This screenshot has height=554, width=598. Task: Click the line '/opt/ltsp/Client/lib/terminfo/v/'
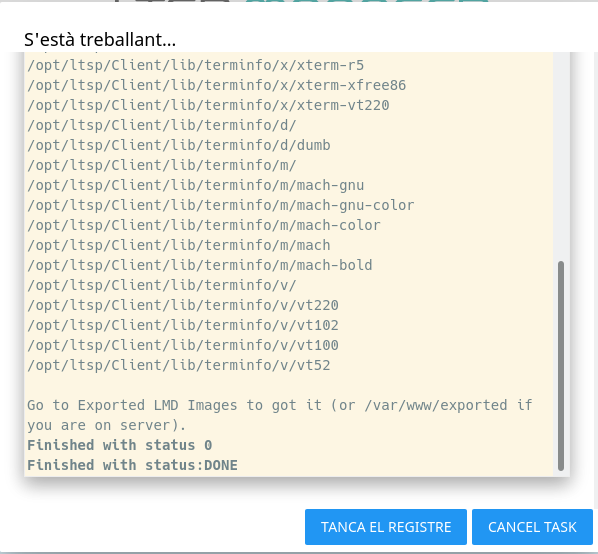(162, 285)
